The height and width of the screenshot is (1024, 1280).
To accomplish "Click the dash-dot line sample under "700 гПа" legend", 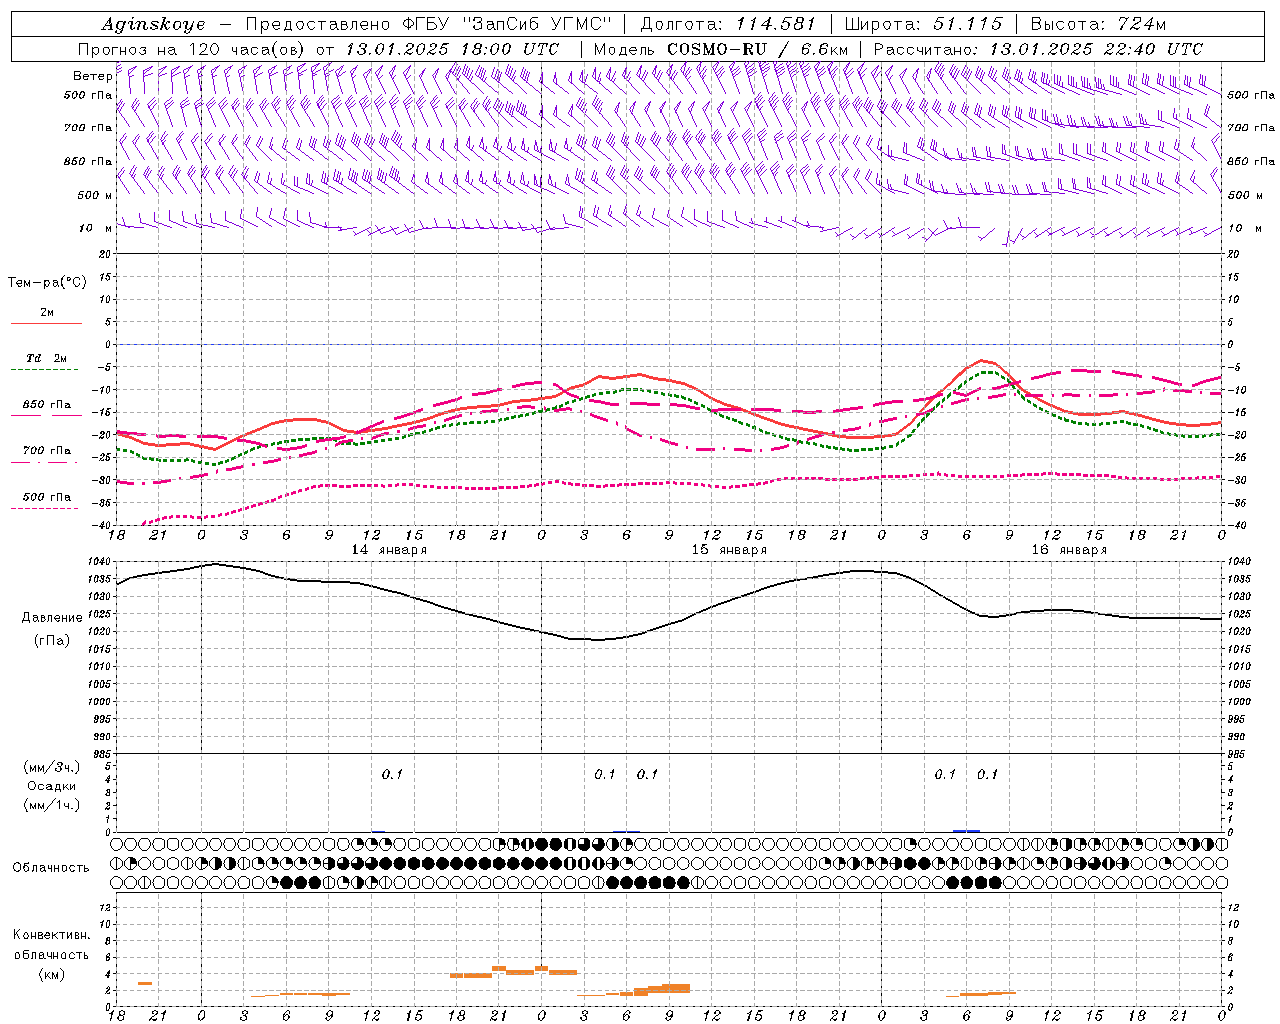I will tap(45, 462).
